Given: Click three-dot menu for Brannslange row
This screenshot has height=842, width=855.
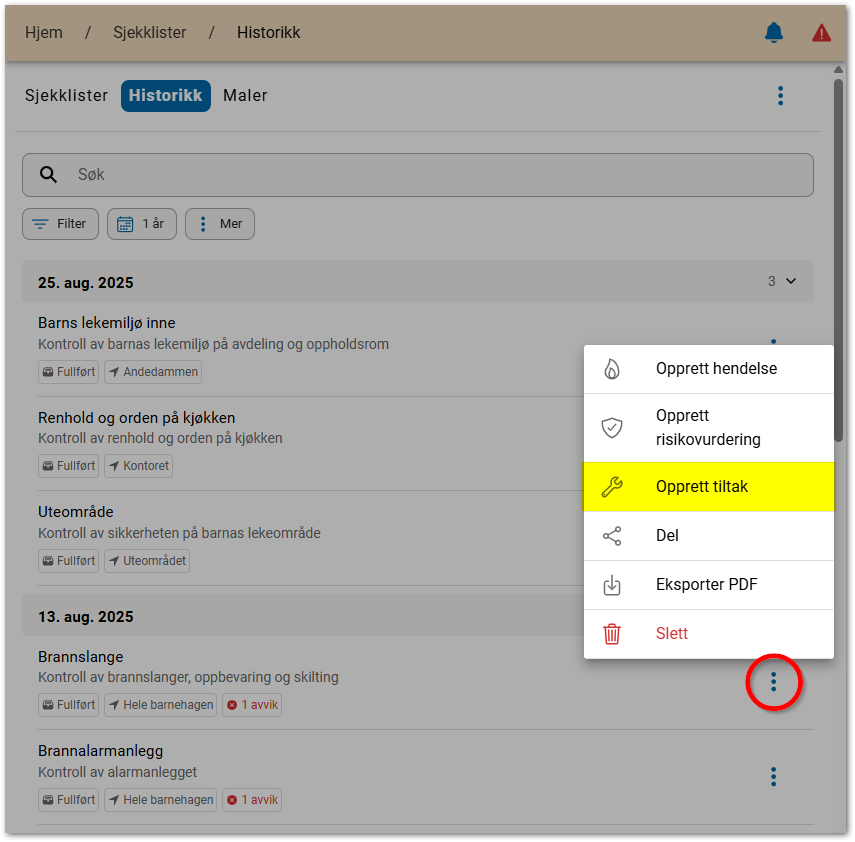Looking at the screenshot, I should coord(773,683).
